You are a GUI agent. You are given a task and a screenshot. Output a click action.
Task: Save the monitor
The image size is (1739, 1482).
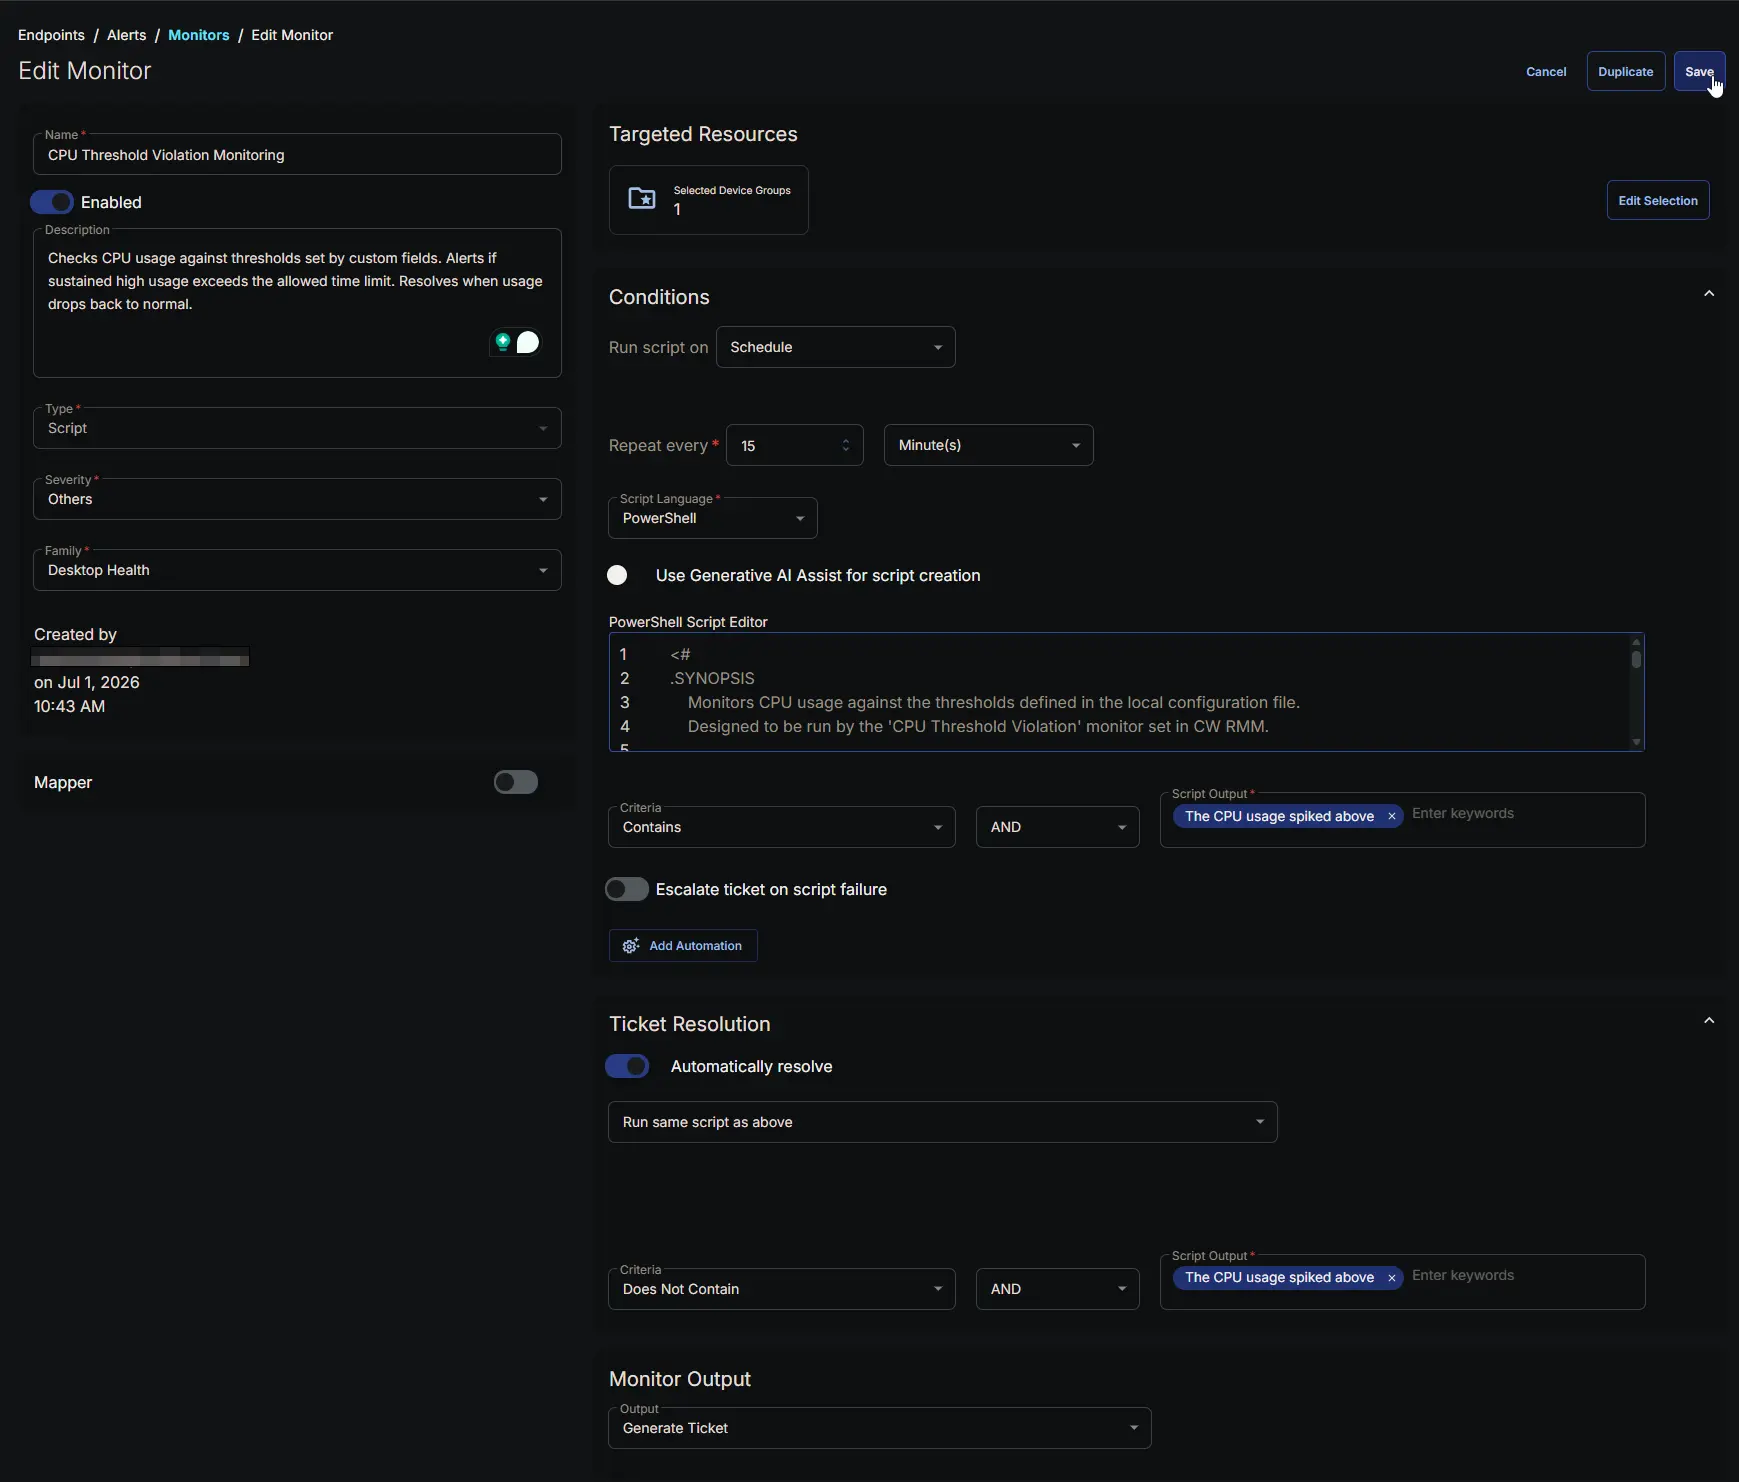pyautogui.click(x=1699, y=72)
